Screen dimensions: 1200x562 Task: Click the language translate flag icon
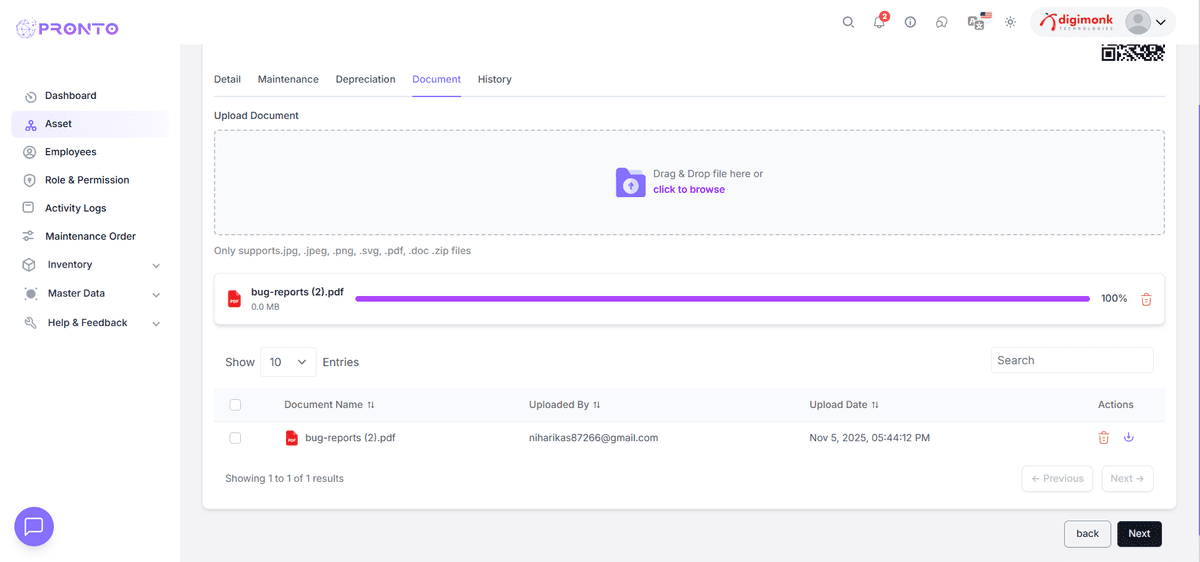pyautogui.click(x=978, y=22)
